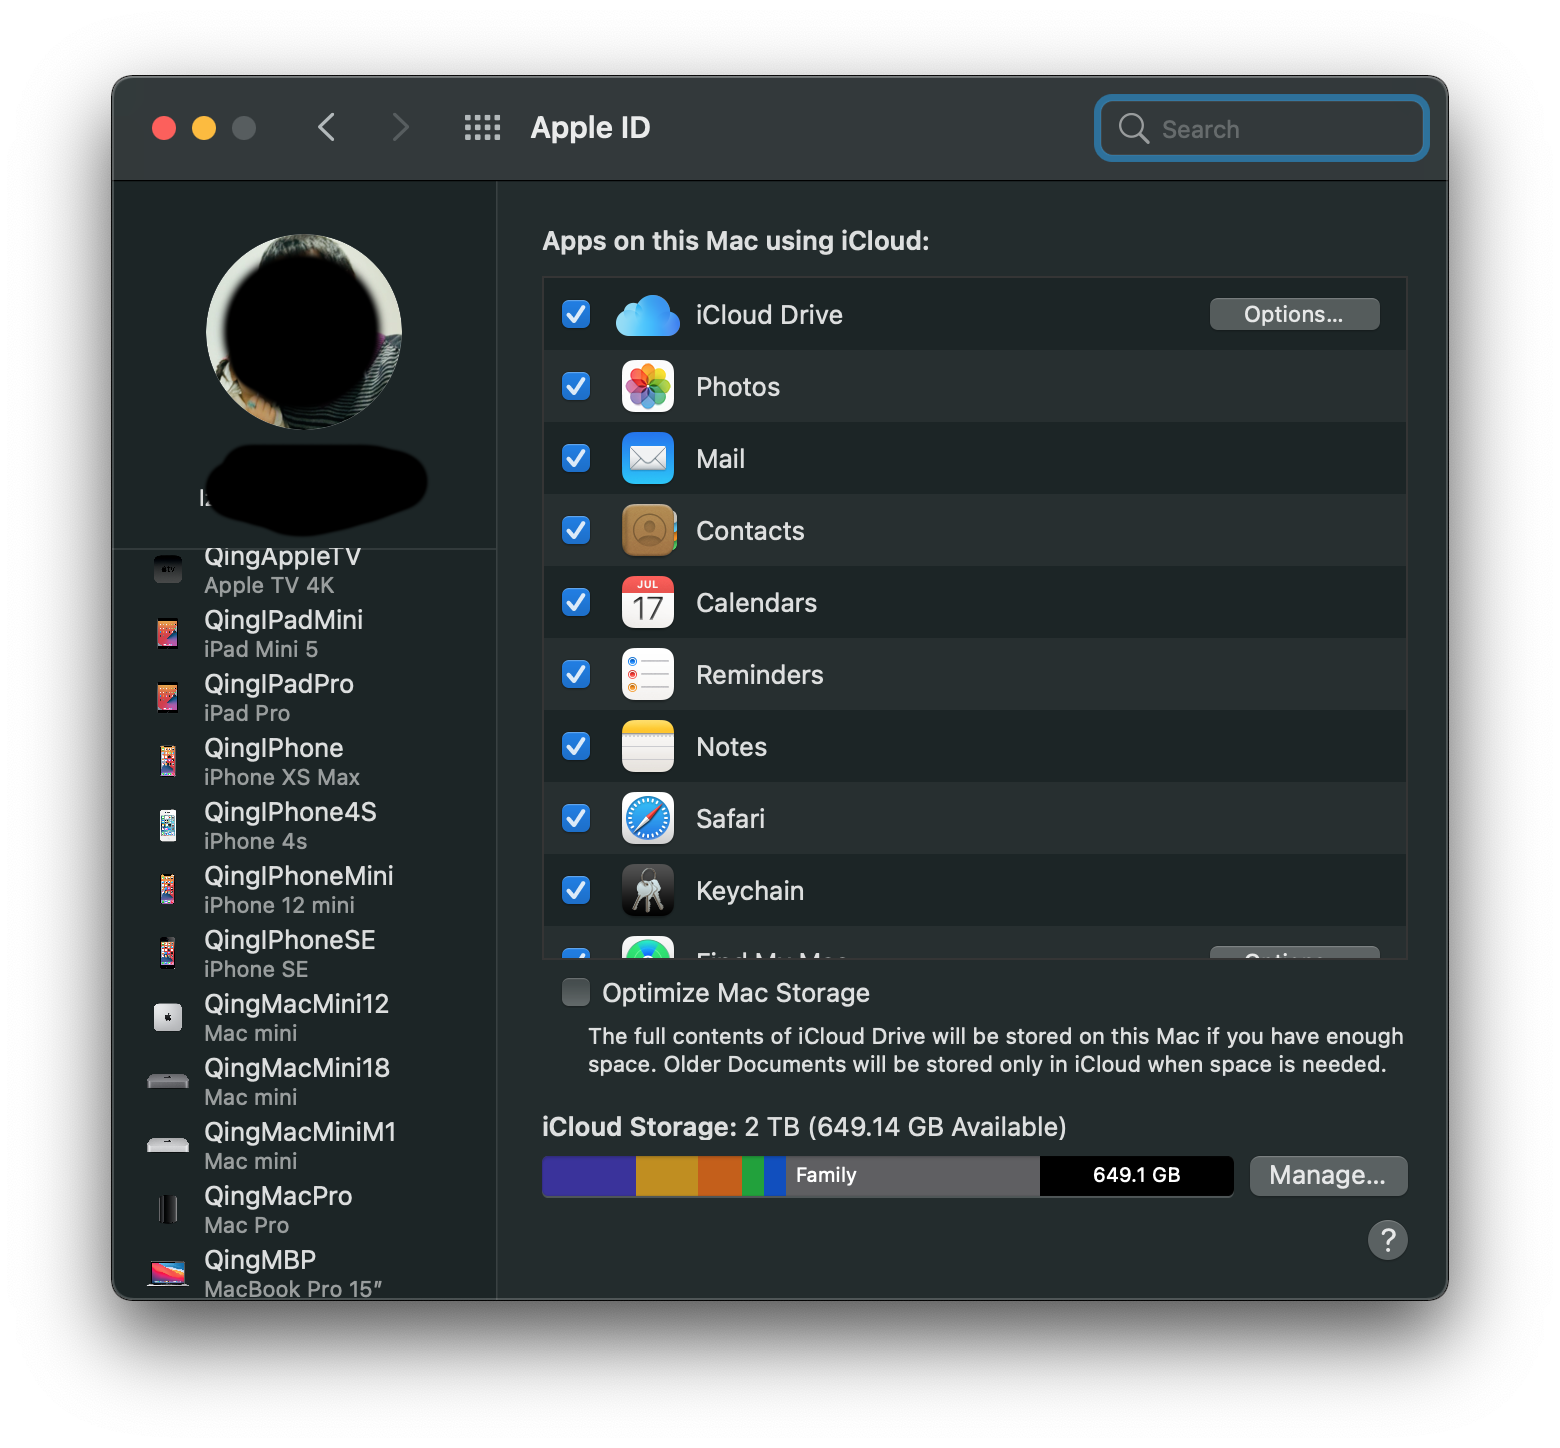Click the Safari compass icon
1560x1448 pixels.
pyautogui.click(x=648, y=819)
